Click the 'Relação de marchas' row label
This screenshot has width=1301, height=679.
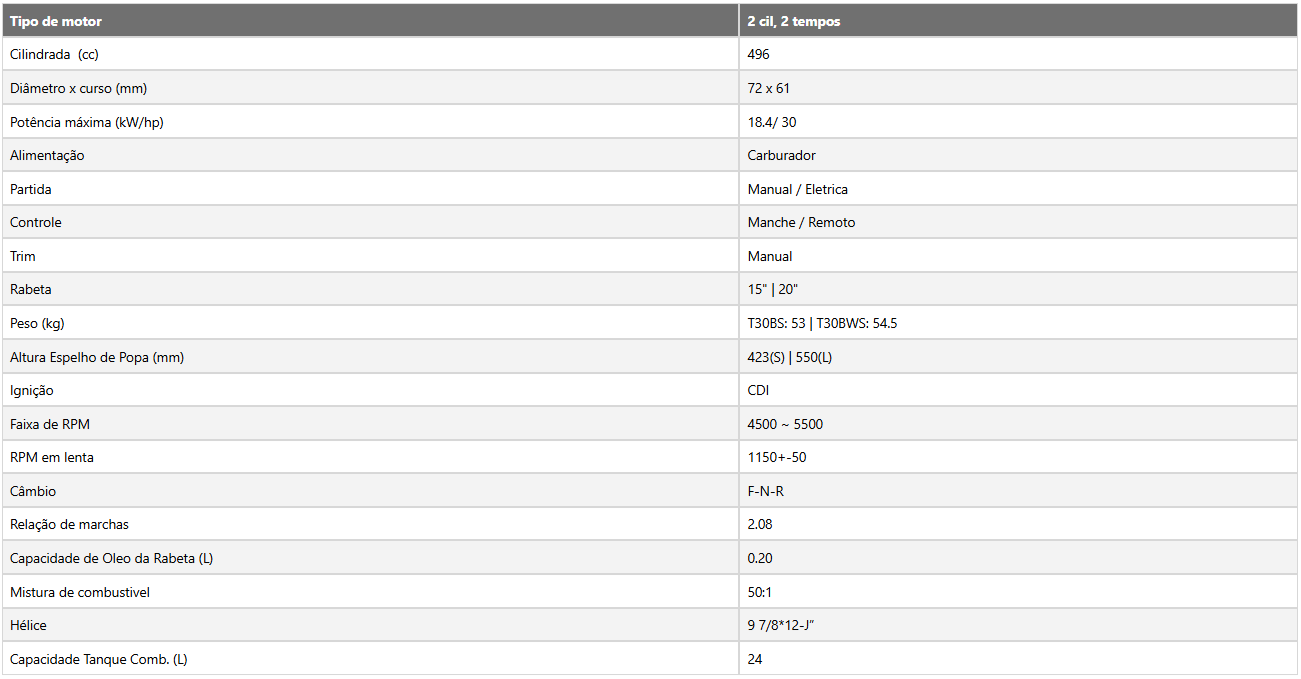[69, 524]
